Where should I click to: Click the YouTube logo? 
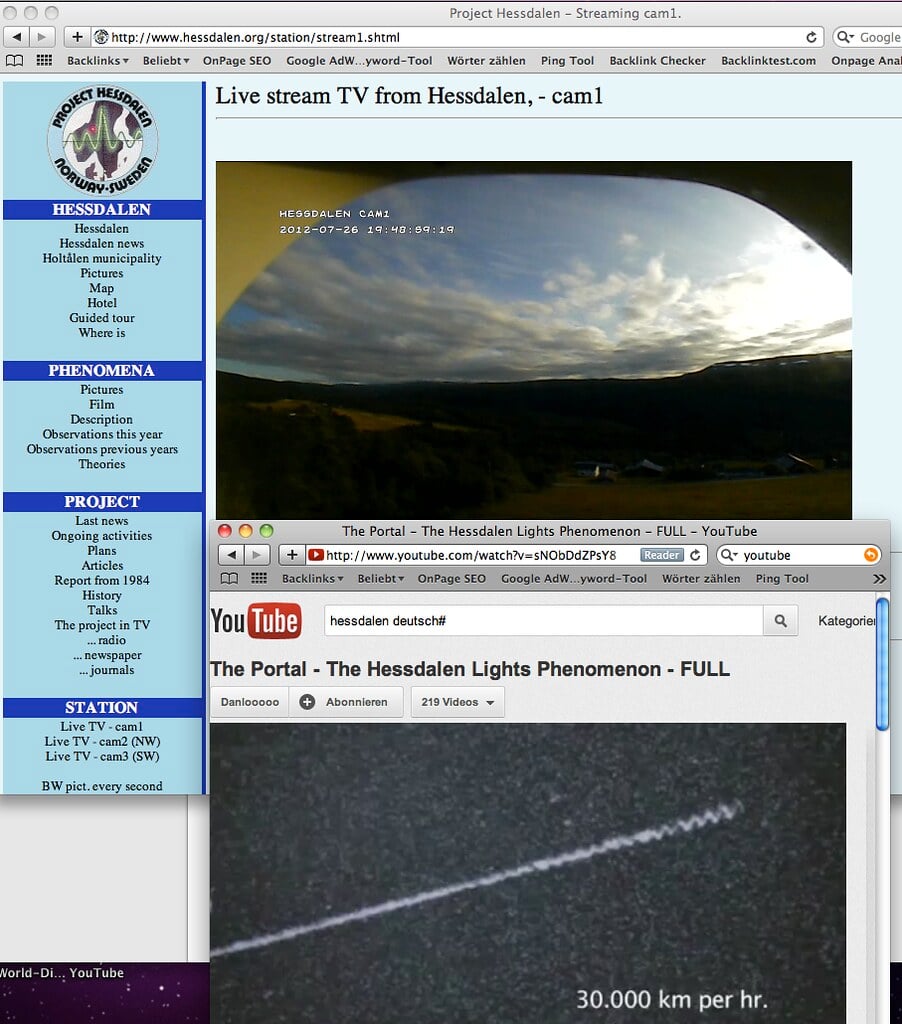coord(256,621)
